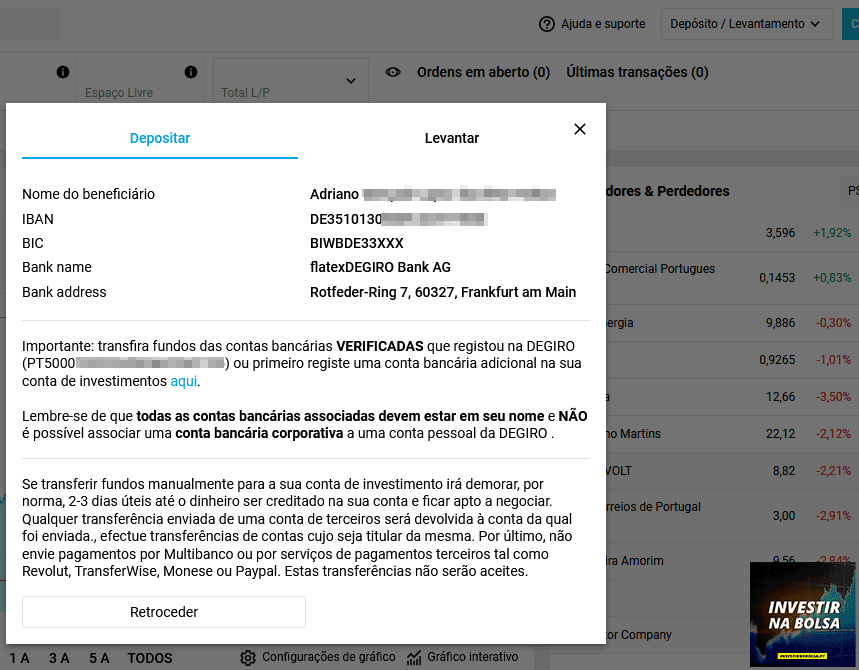Expand the Total L/P dropdown chevron

351,81
